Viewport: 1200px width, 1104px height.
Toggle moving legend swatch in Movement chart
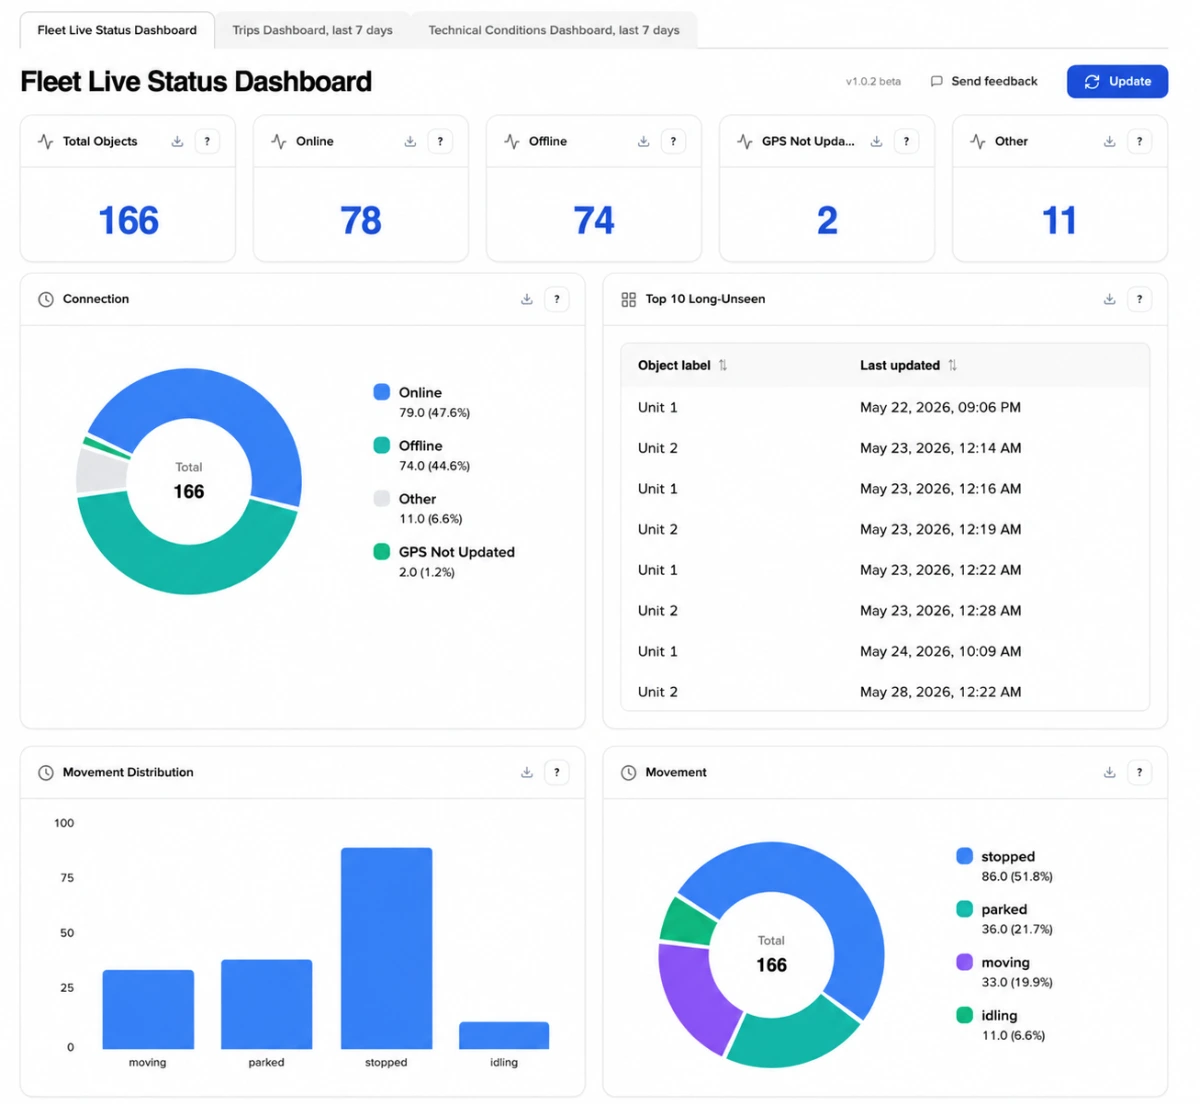pyautogui.click(x=964, y=962)
